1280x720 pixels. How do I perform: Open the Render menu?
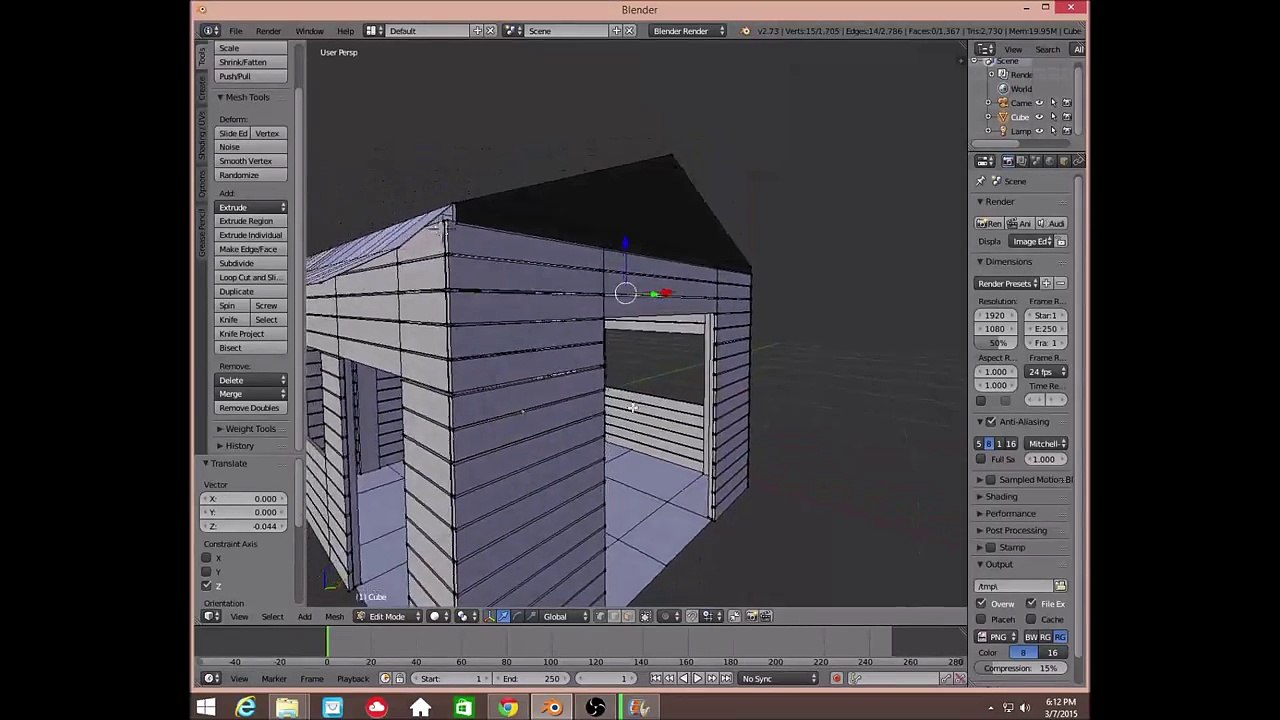point(268,31)
